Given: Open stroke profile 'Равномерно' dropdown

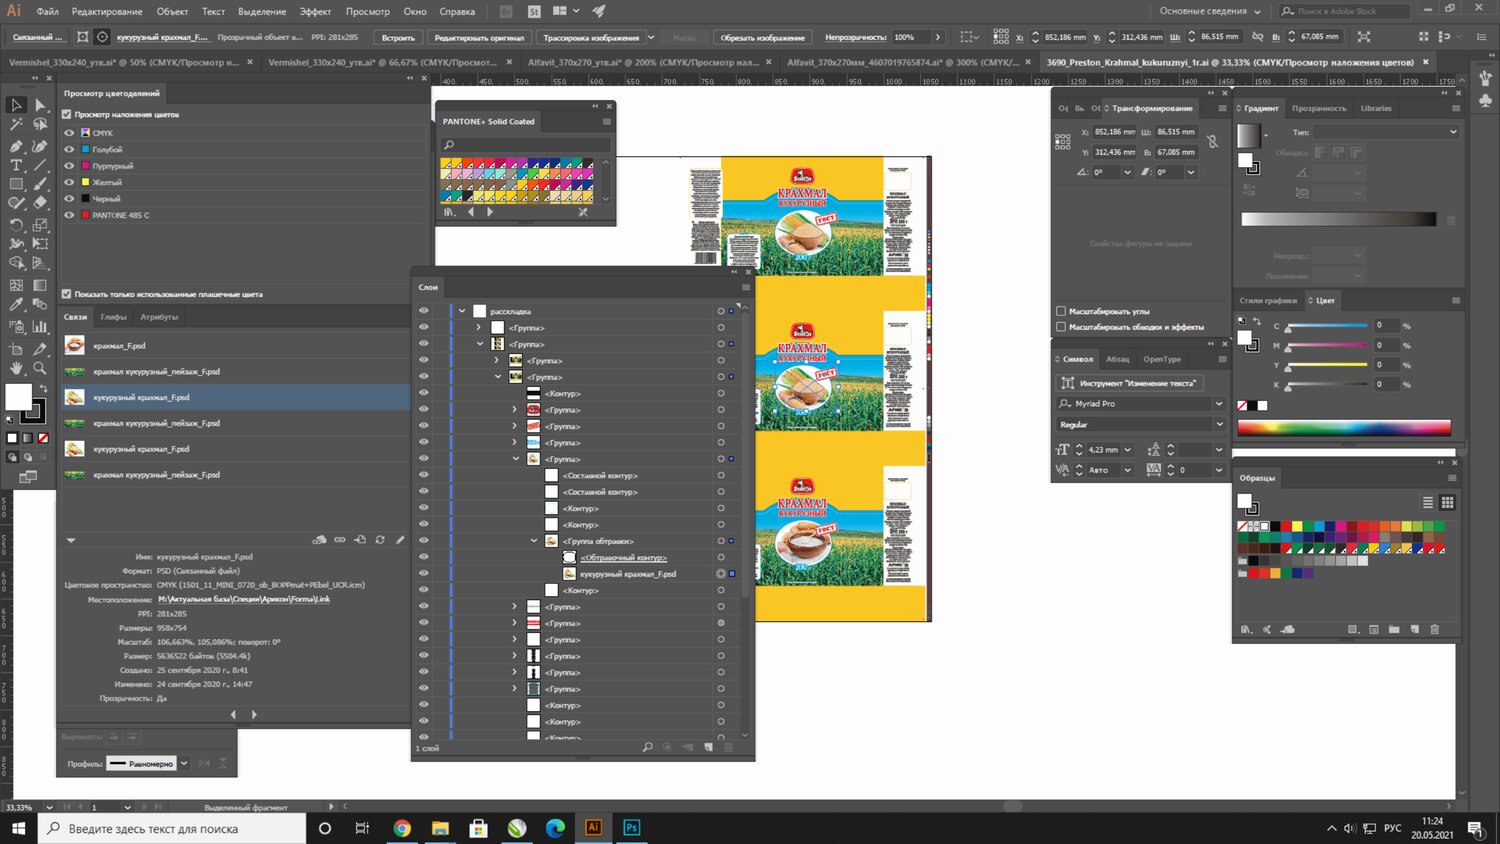Looking at the screenshot, I should pos(184,763).
